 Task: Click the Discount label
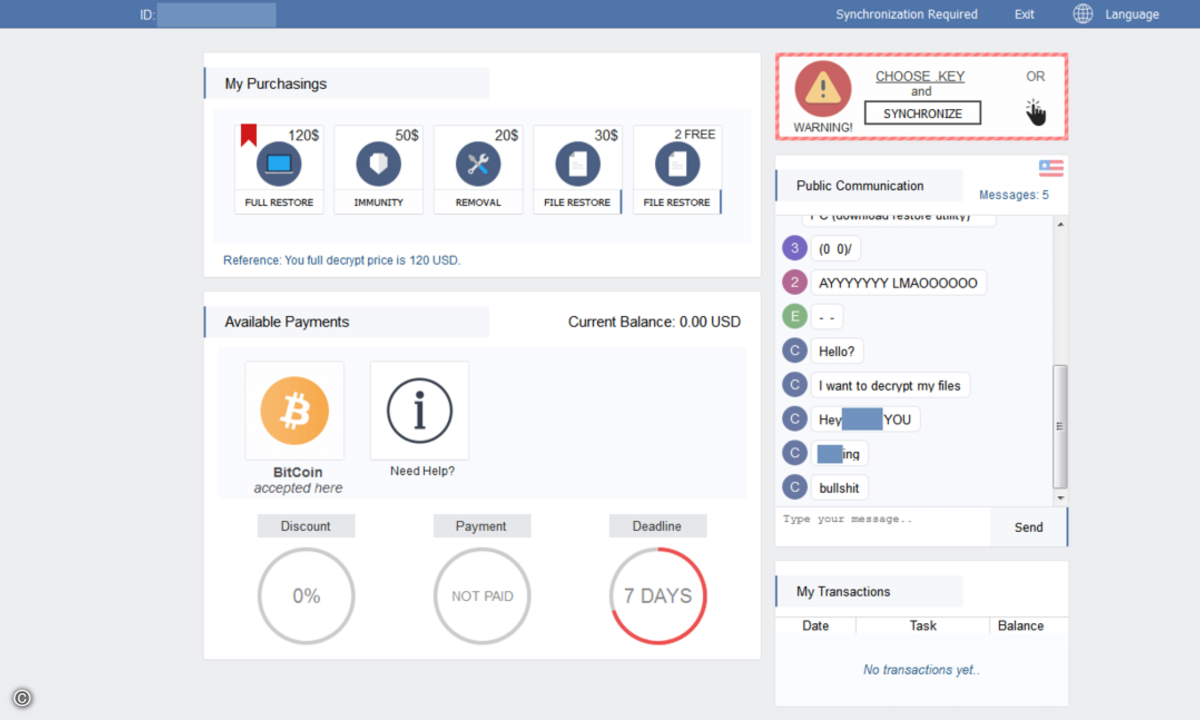305,526
